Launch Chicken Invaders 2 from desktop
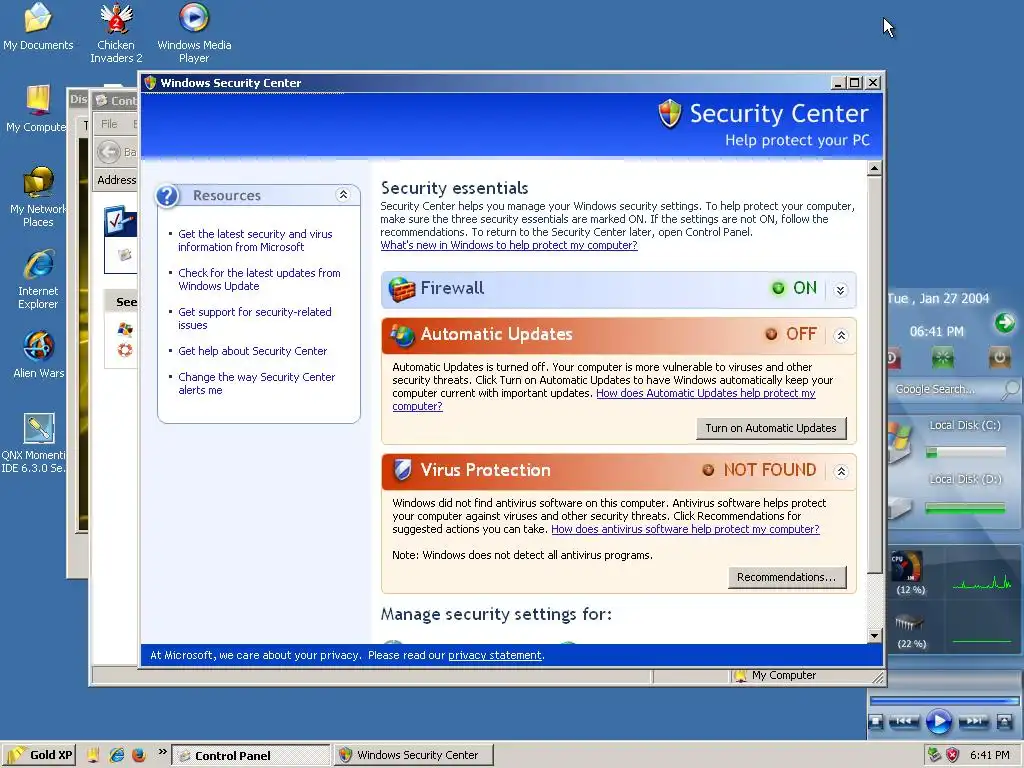1024x768 pixels. pyautogui.click(x=116, y=33)
